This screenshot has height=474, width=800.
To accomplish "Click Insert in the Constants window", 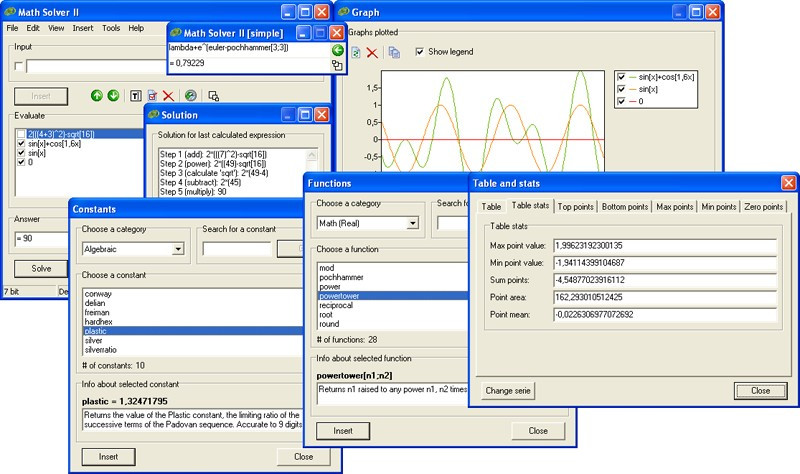I will (x=108, y=457).
